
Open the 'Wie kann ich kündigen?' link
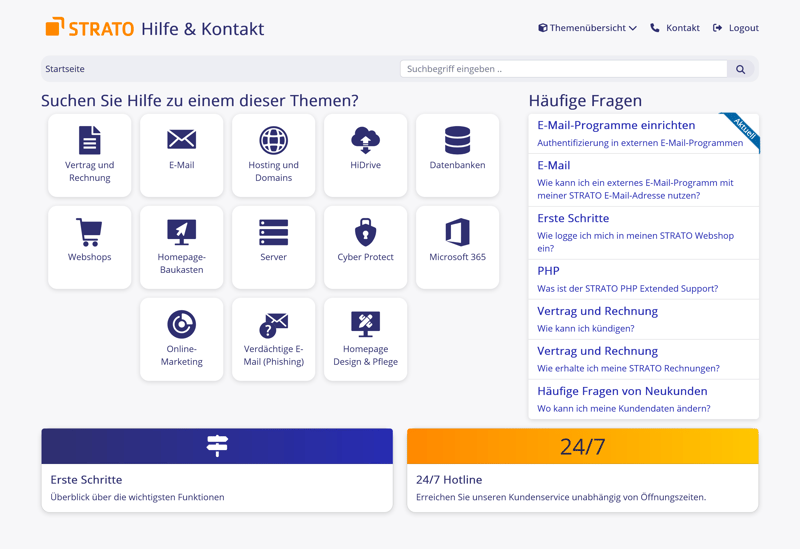585,328
